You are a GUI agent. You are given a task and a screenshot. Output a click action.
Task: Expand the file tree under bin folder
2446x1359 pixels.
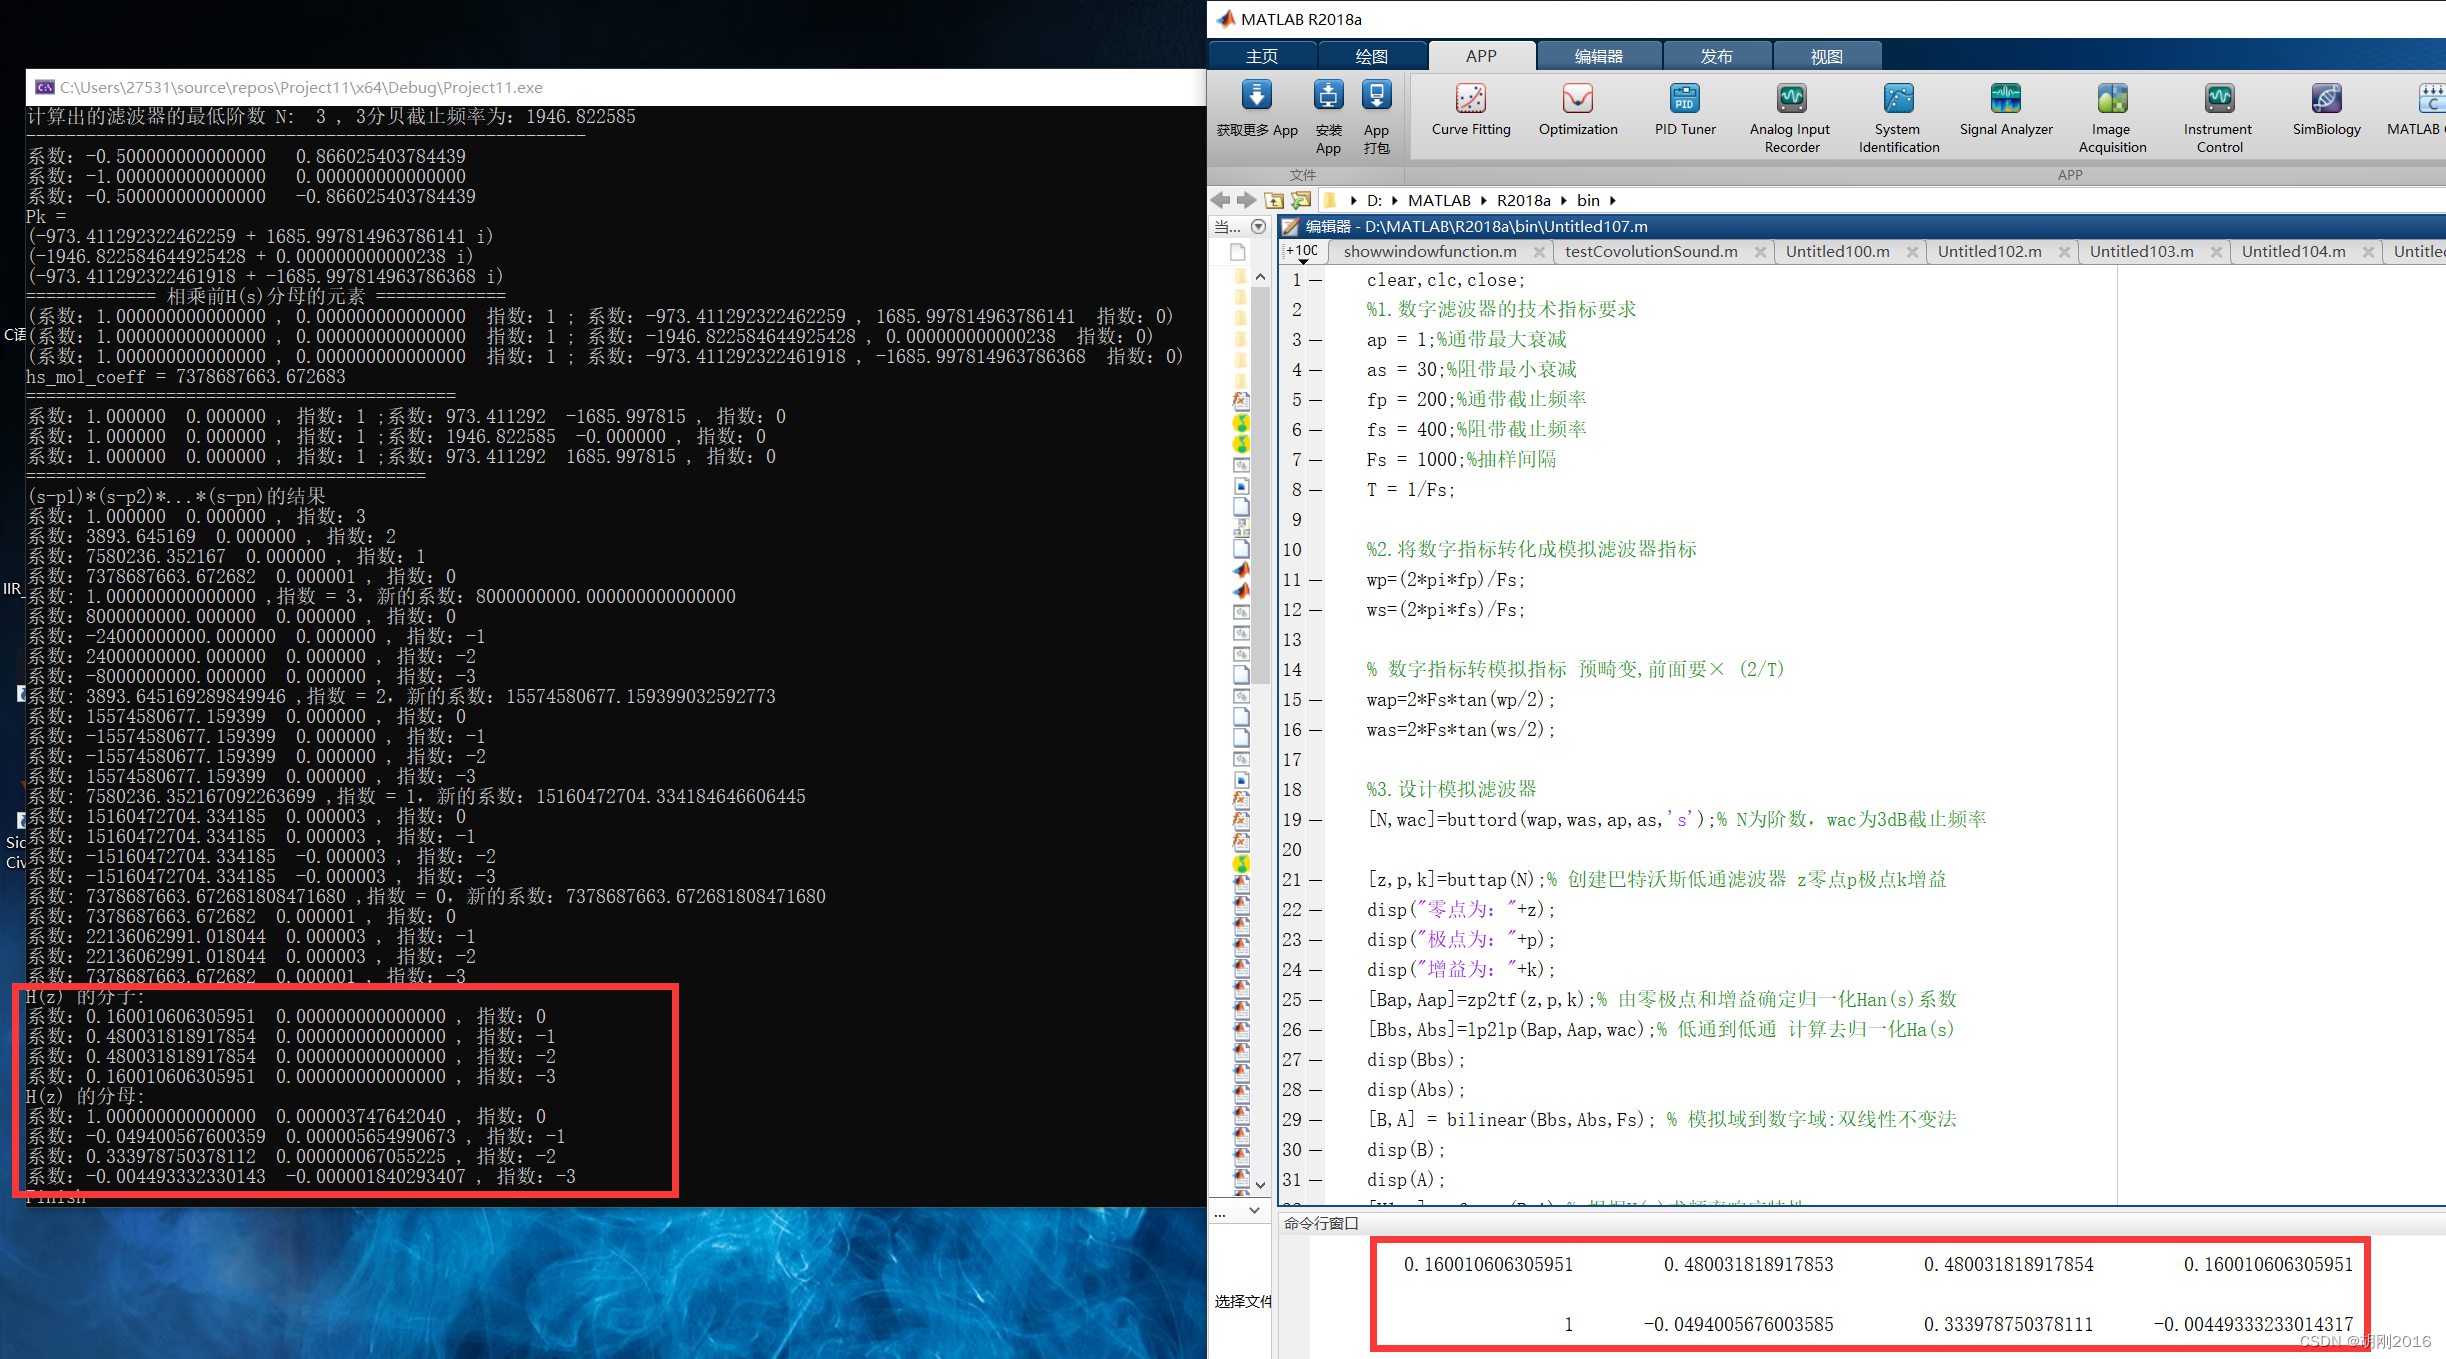(x=1655, y=199)
